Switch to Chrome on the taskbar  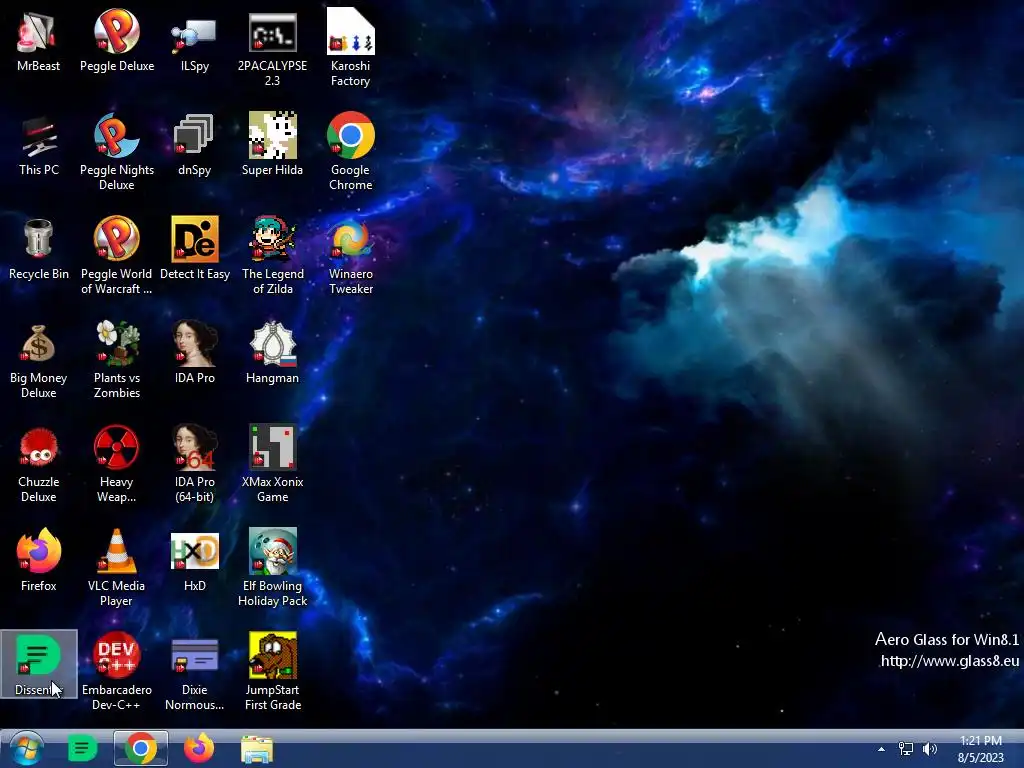pos(140,748)
